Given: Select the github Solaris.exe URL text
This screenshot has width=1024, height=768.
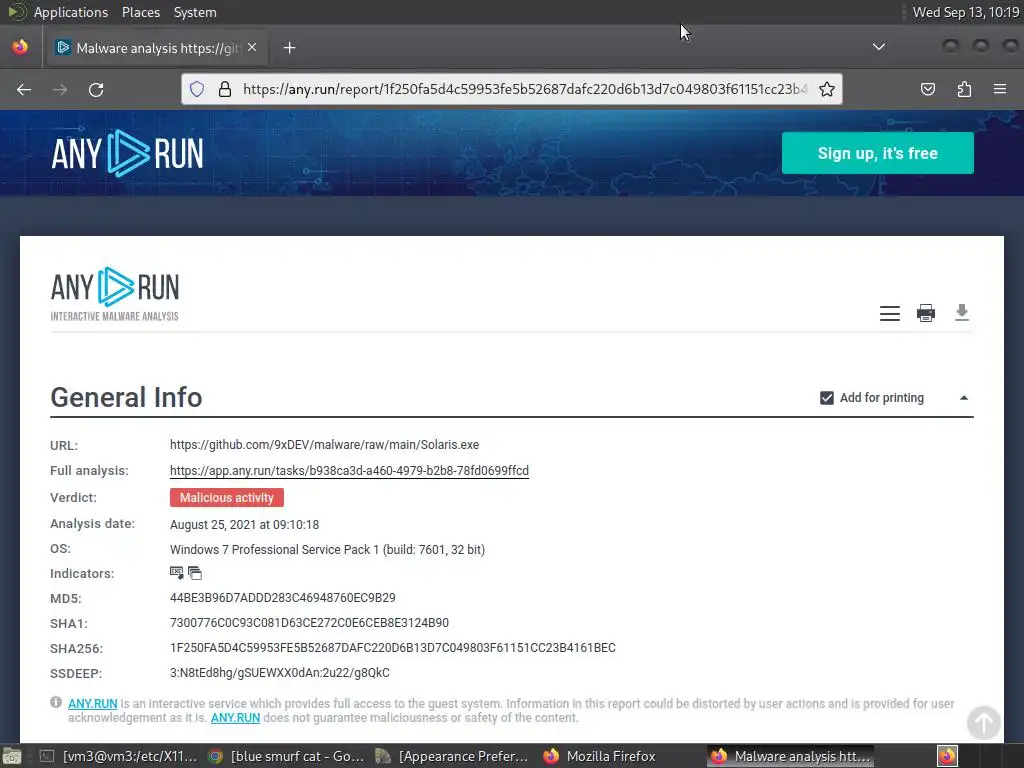Looking at the screenshot, I should (325, 445).
